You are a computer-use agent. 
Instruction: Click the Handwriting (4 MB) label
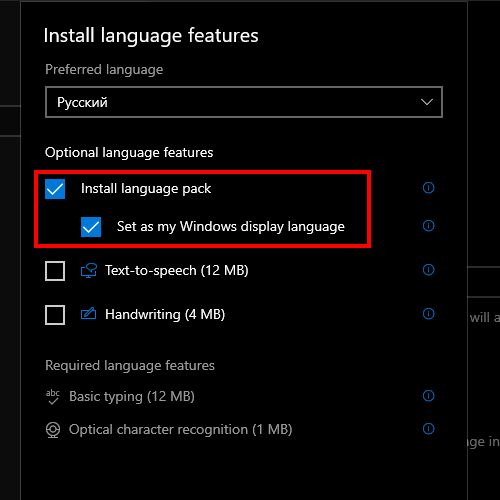click(x=165, y=314)
